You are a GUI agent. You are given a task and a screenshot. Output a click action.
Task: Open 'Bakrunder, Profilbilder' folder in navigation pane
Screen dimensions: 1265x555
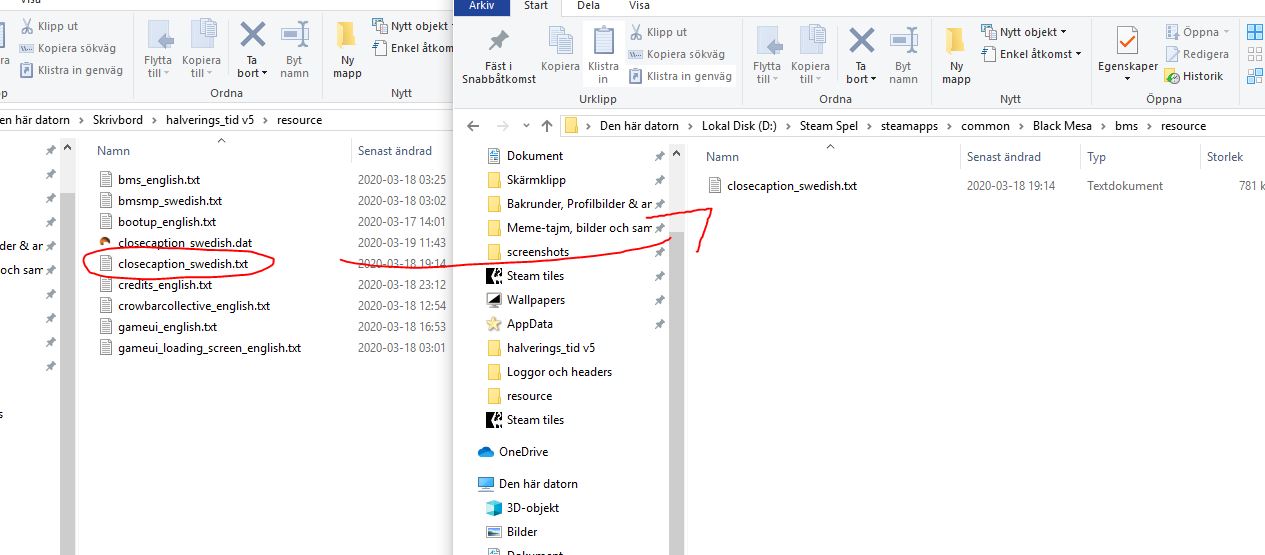coord(579,204)
